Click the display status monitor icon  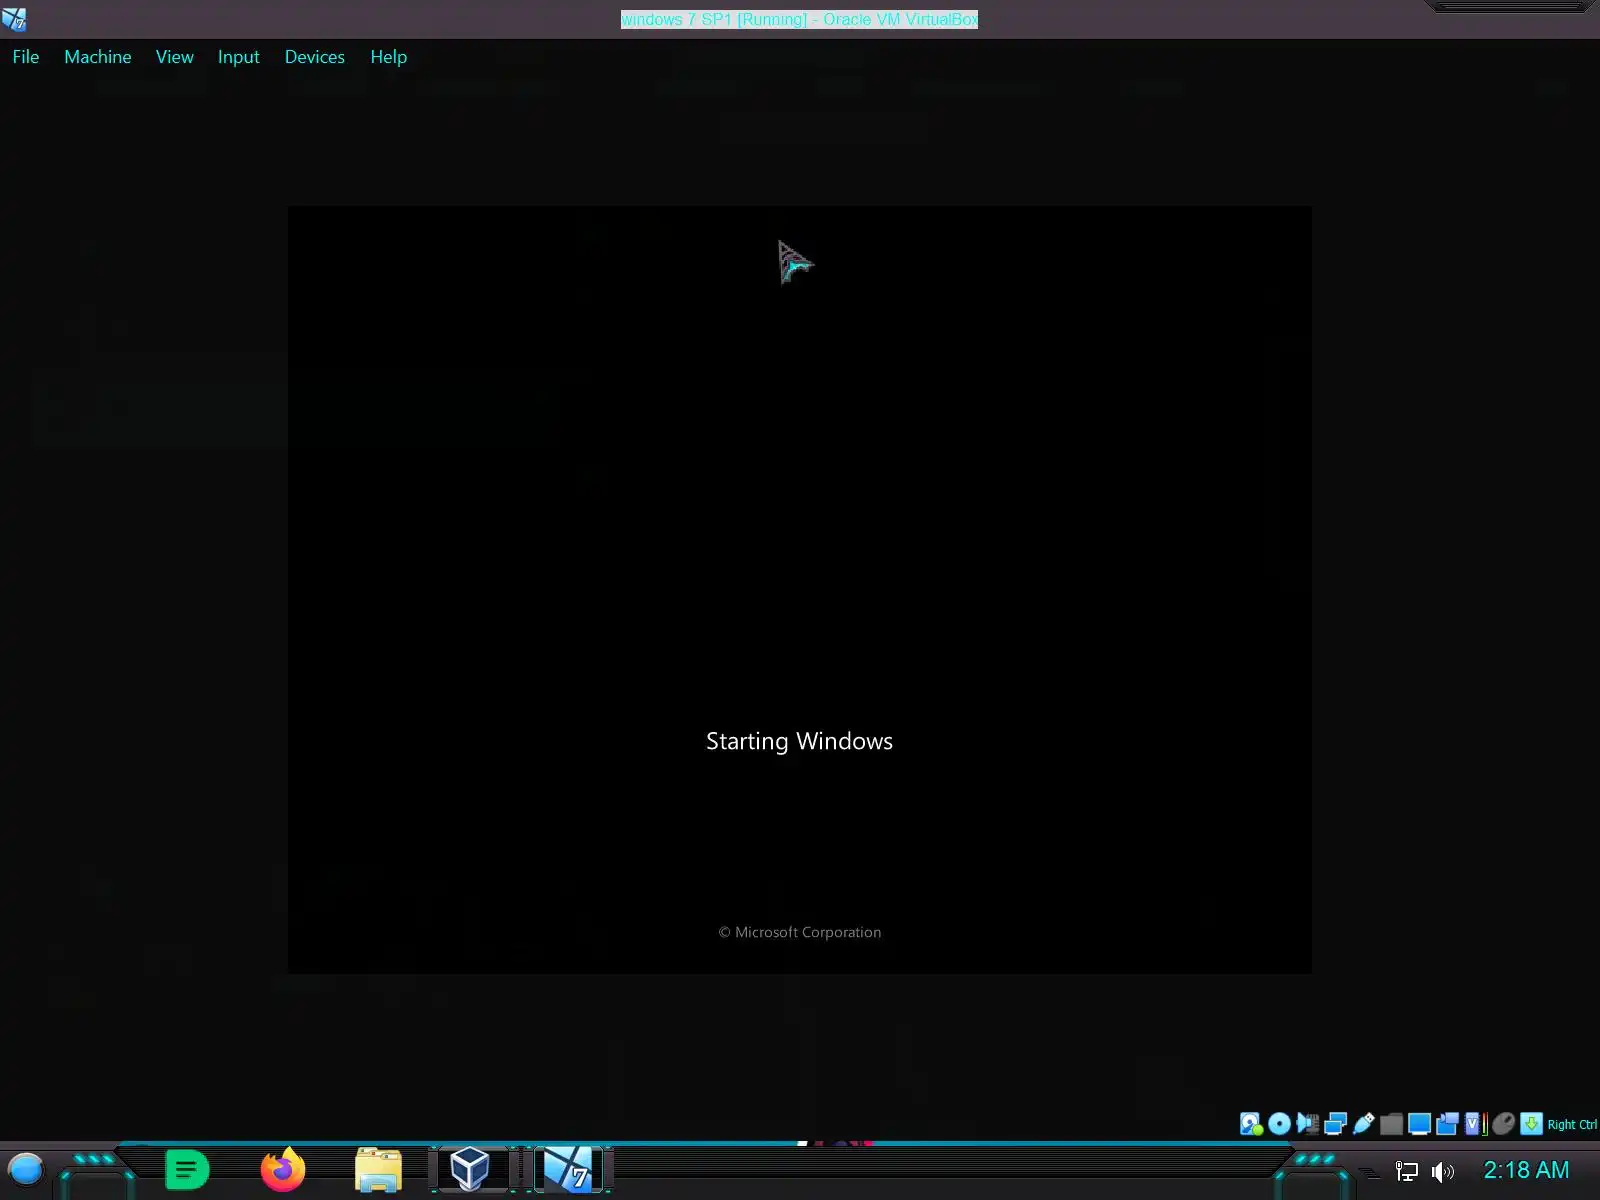(1419, 1124)
